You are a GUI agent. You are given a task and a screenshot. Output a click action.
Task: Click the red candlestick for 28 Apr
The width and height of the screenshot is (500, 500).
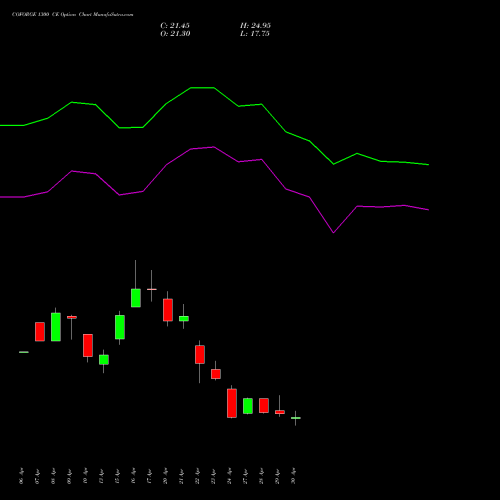click(x=264, y=405)
